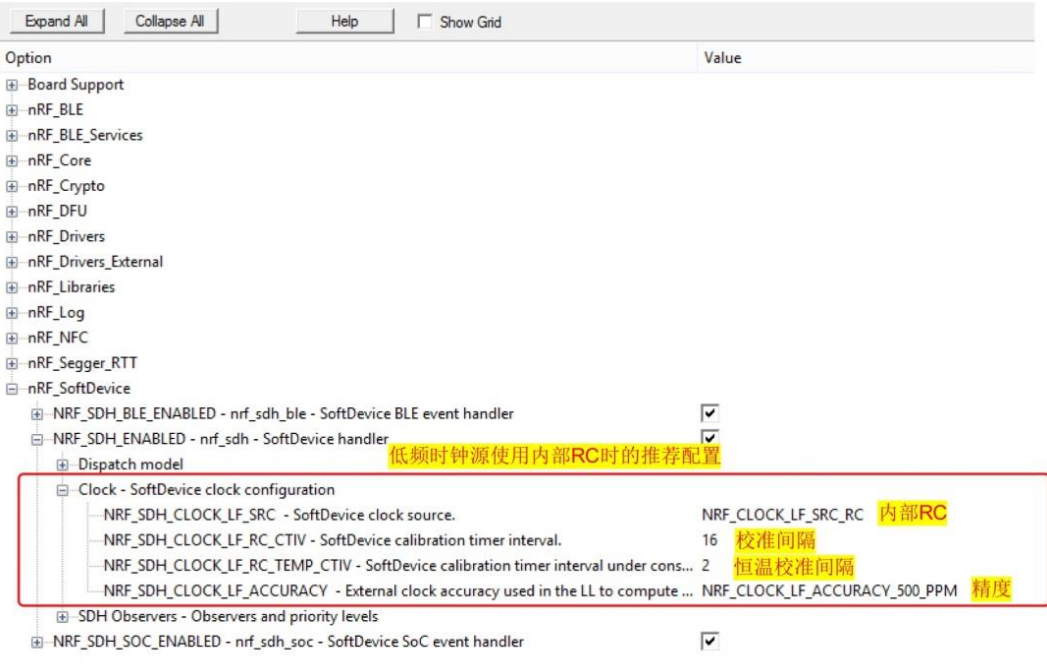
Task: Expand the nRF_Log node
Action: pos(12,313)
